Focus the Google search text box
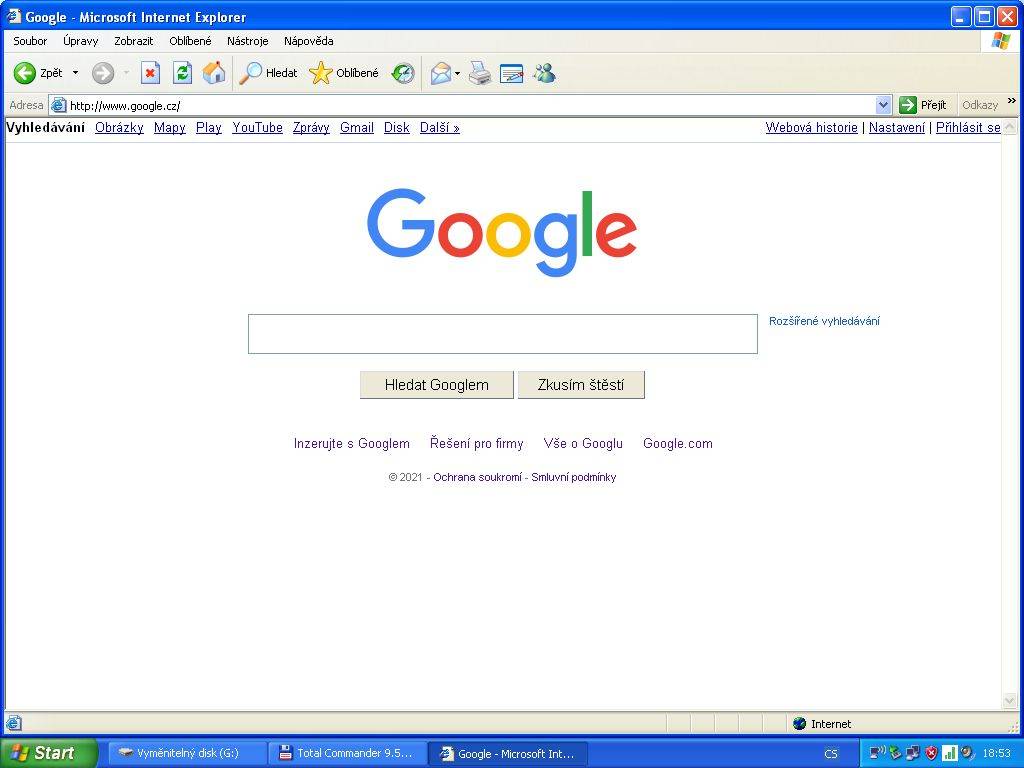Screen dimensions: 1024x768 pyautogui.click(x=503, y=334)
